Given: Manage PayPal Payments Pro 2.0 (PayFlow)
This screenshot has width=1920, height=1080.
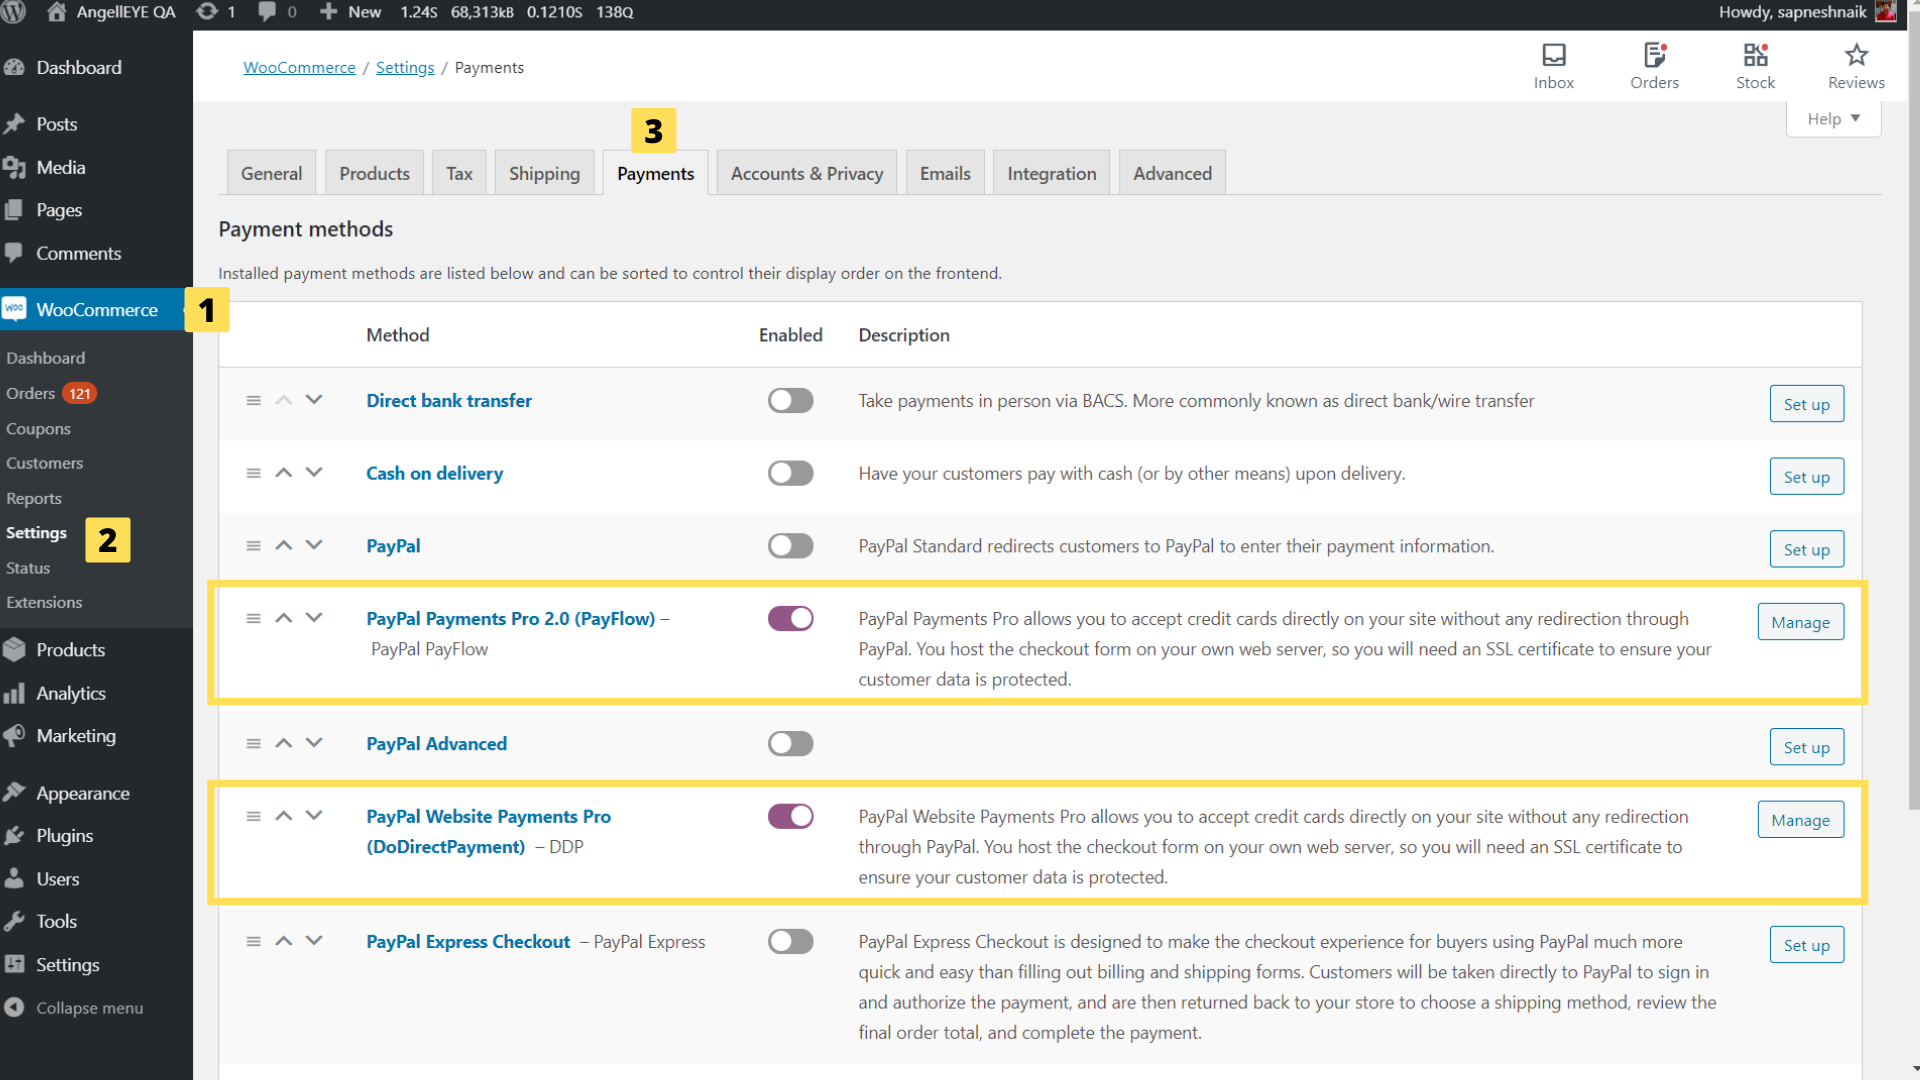Looking at the screenshot, I should [1800, 622].
